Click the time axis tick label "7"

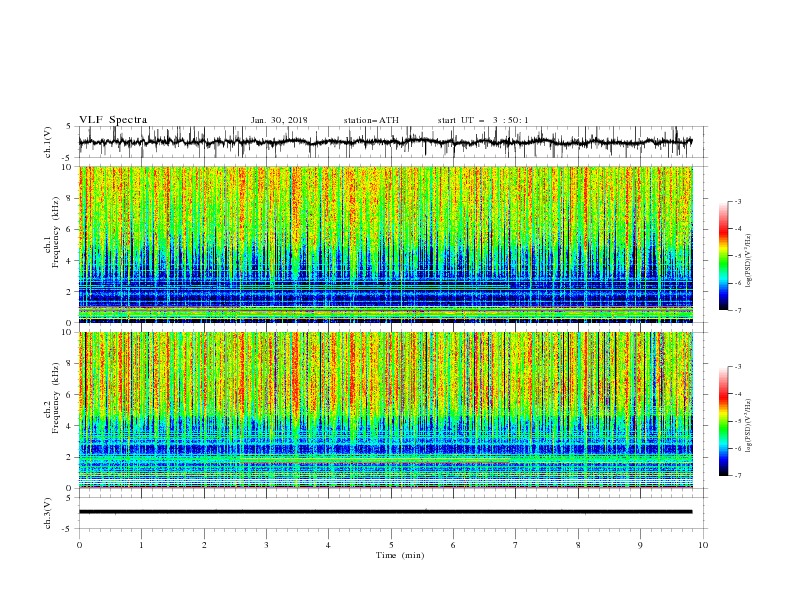tap(516, 545)
